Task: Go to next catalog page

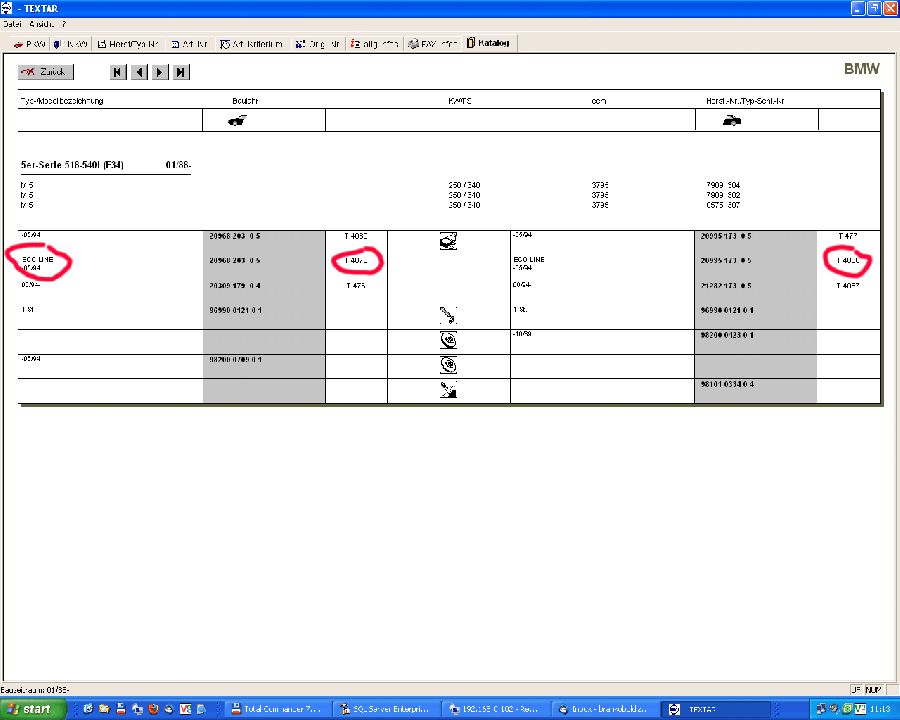Action: (x=160, y=72)
